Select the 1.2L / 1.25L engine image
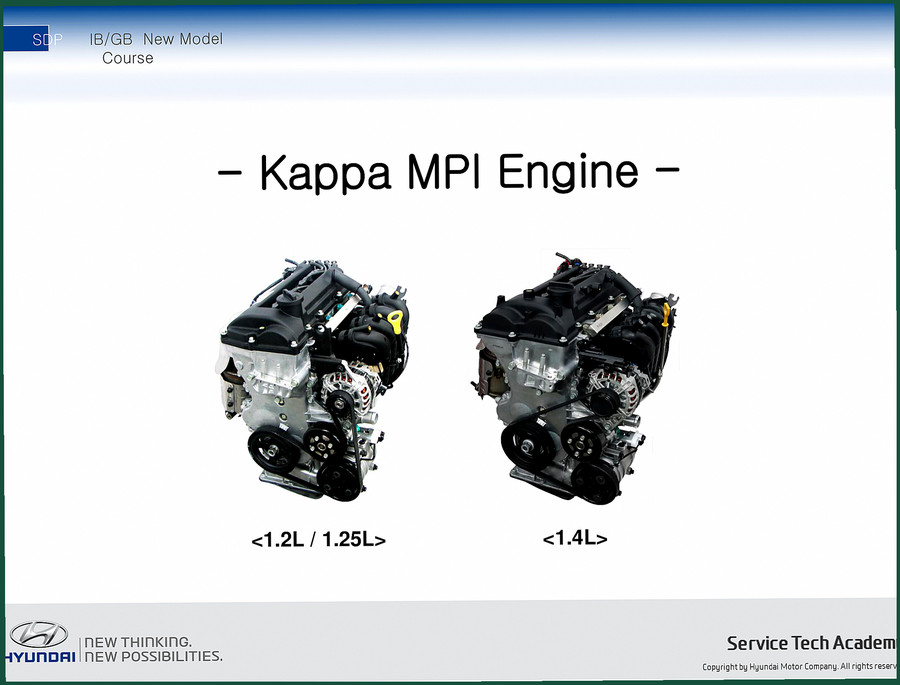 tap(314, 380)
